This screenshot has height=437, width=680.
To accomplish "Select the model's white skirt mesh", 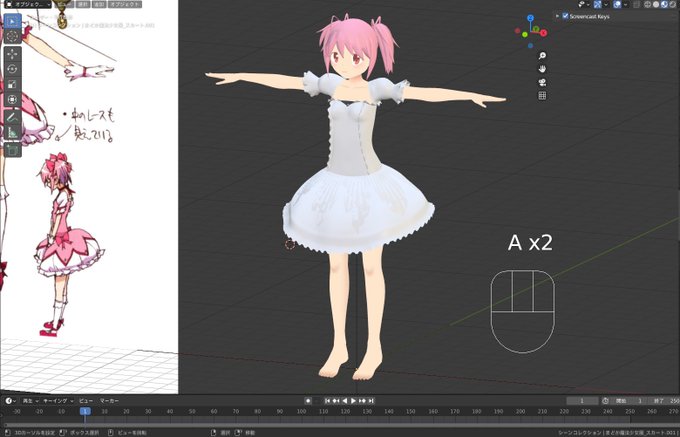I will 358,210.
